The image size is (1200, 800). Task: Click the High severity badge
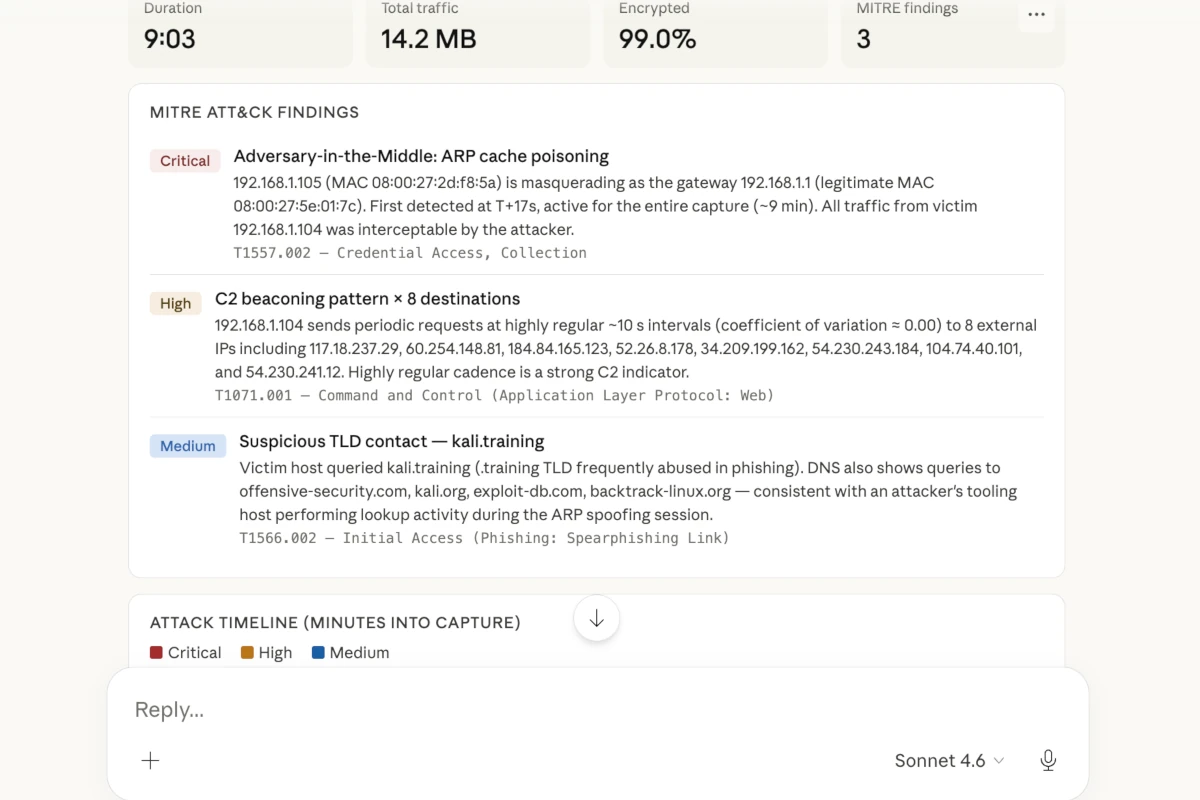point(175,303)
